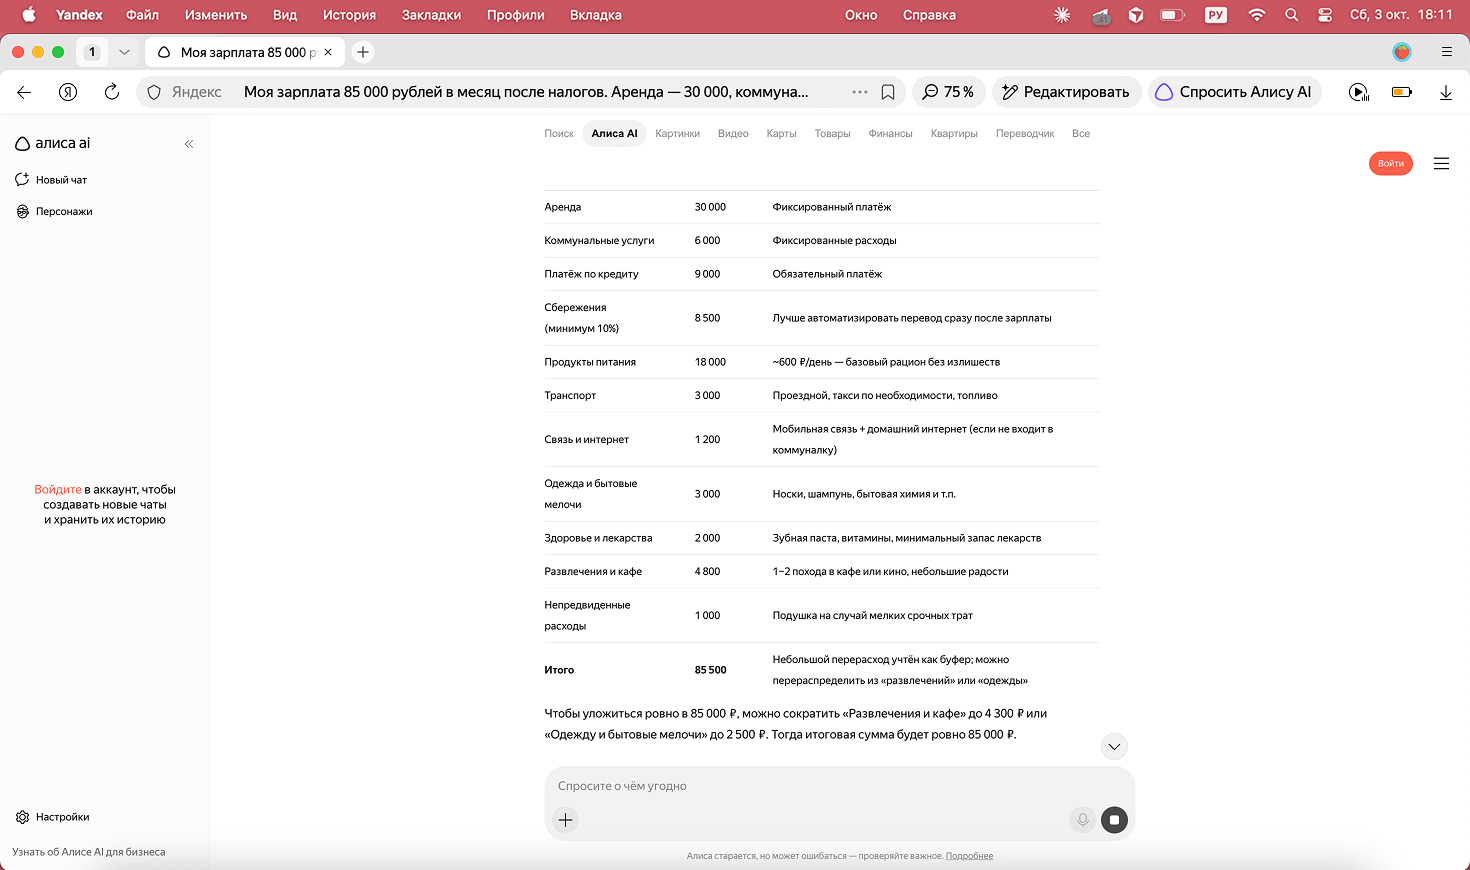This screenshot has height=870, width=1470.
Task: Click Спросить Алису AI button
Action: (1234, 92)
